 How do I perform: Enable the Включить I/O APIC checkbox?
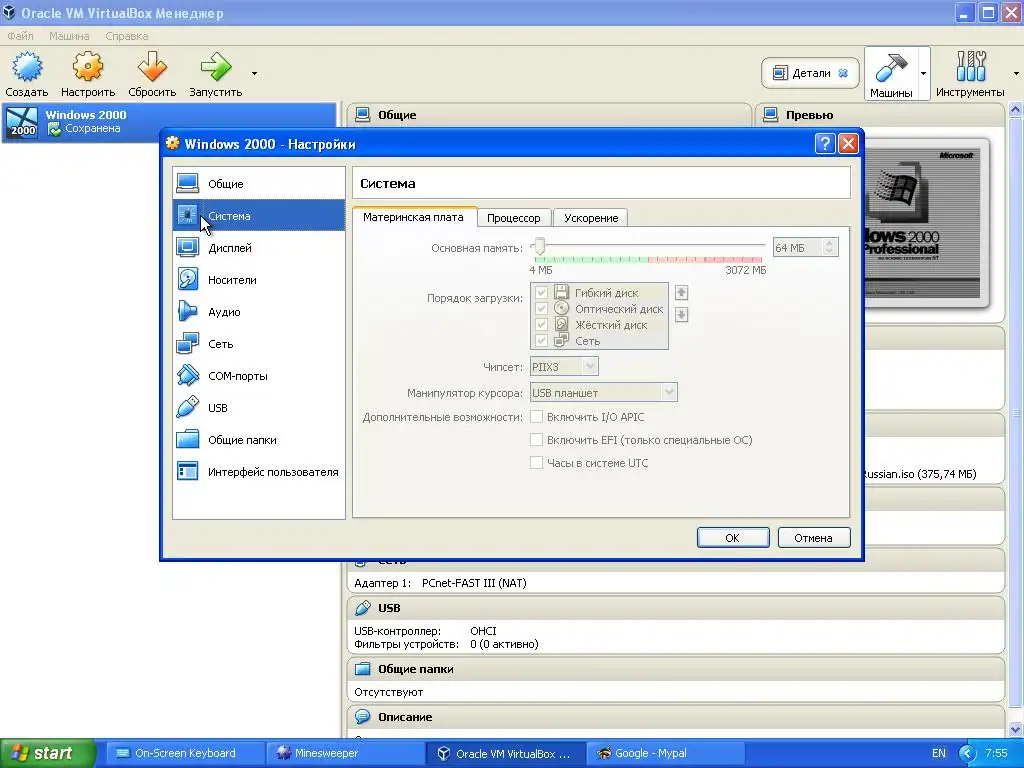pyautogui.click(x=536, y=417)
